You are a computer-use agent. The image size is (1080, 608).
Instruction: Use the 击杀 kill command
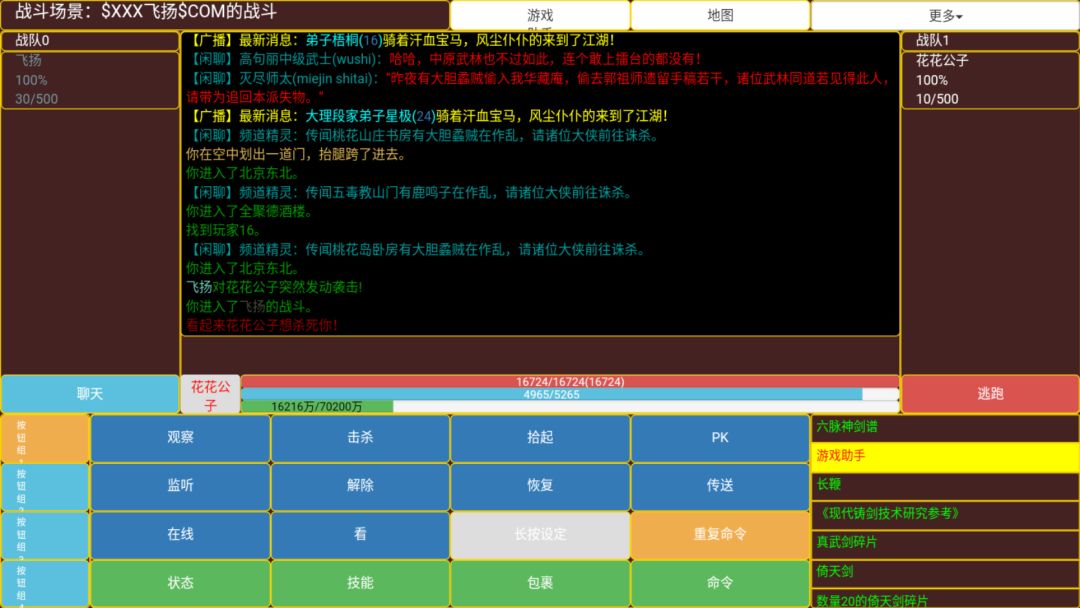pos(359,437)
